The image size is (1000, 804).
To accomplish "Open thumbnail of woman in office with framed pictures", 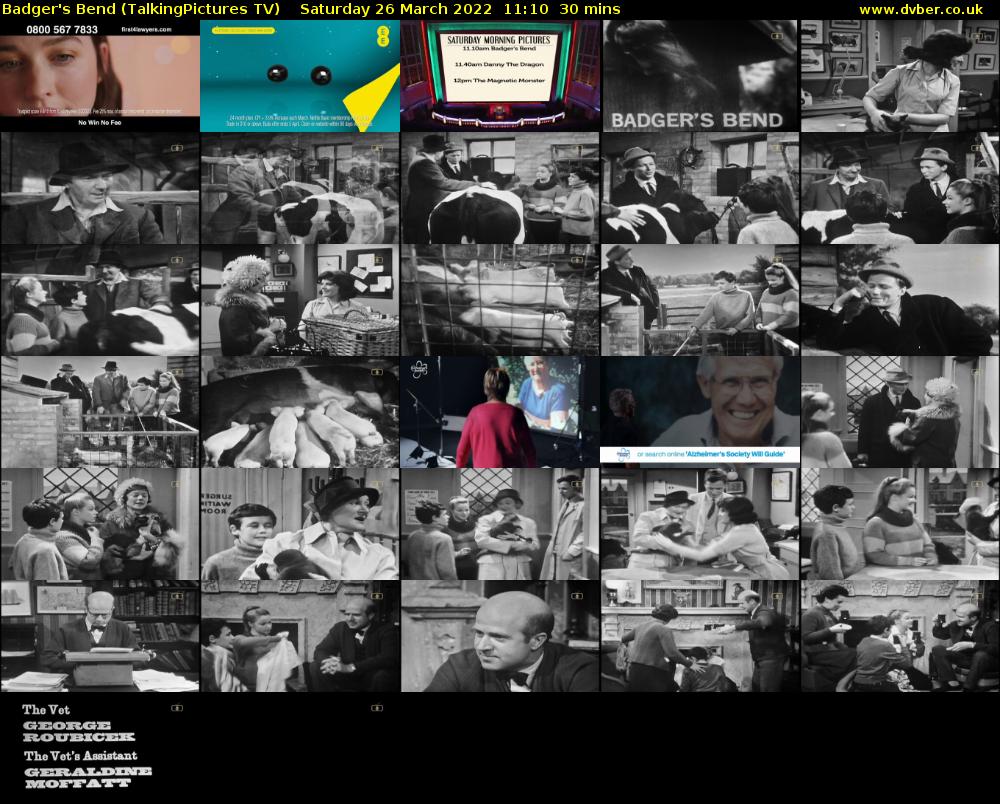I will coord(900,76).
